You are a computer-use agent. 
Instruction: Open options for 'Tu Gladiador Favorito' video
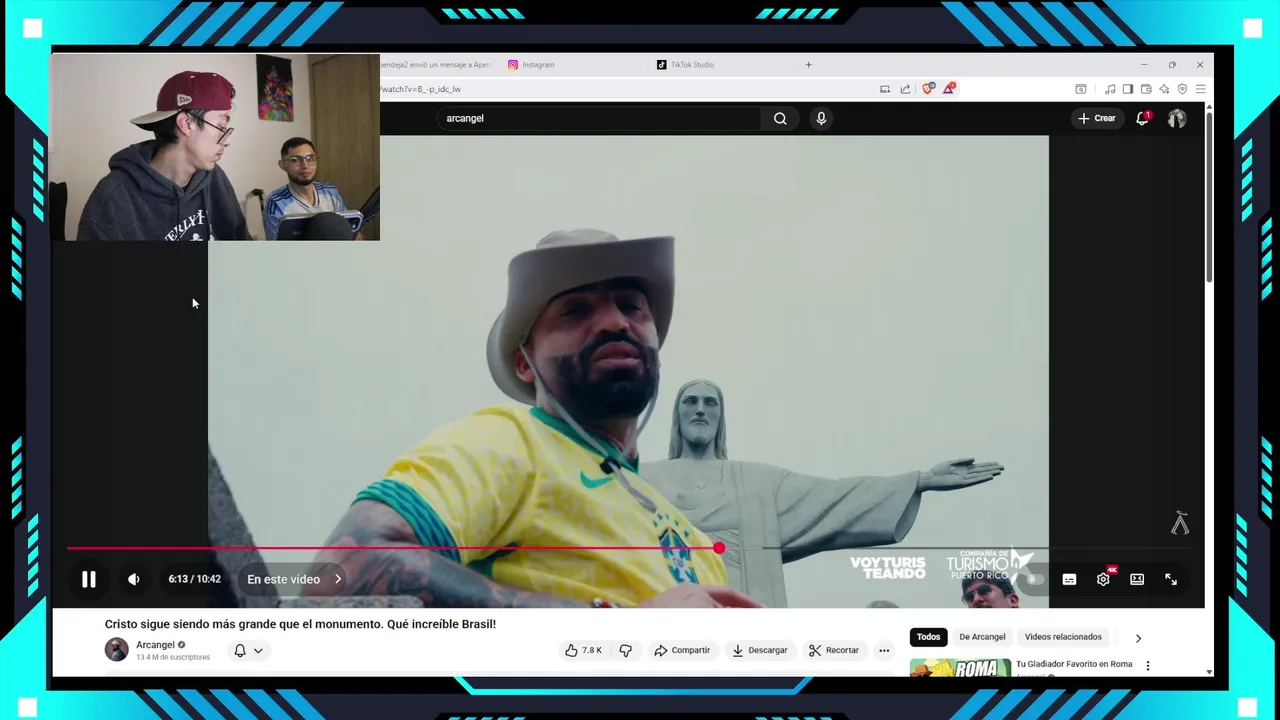click(x=1148, y=665)
